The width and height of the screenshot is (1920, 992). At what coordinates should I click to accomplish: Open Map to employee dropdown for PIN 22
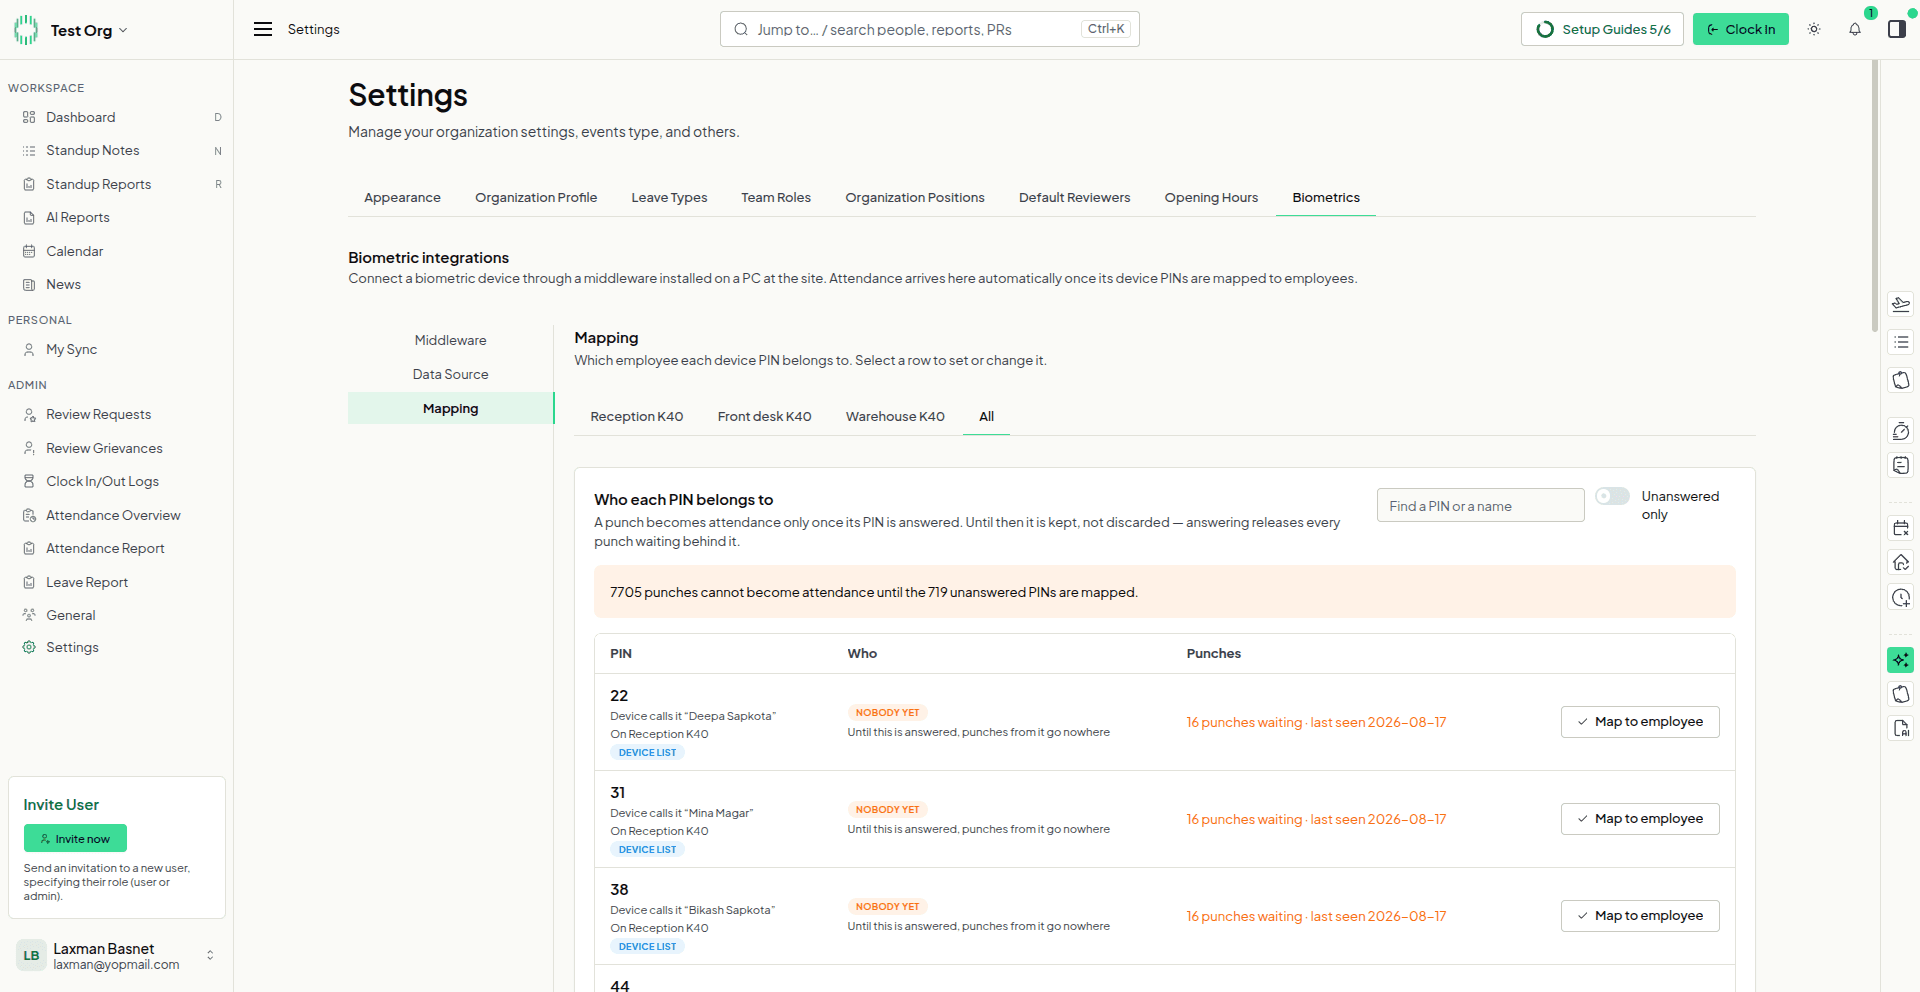click(1640, 722)
